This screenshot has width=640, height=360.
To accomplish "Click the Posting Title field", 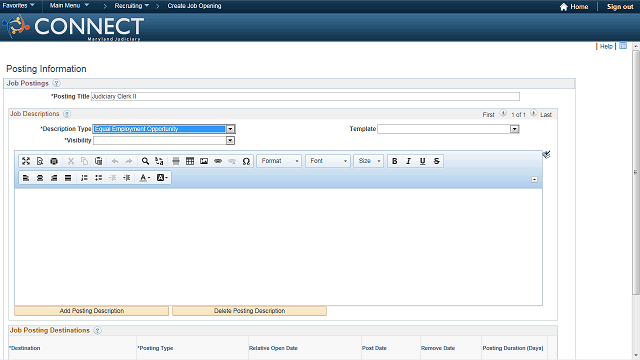I will click(x=305, y=96).
